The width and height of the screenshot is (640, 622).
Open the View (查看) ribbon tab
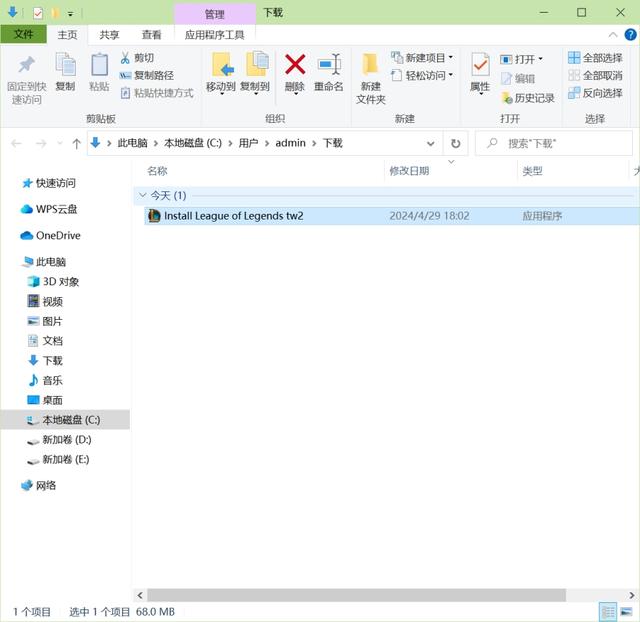[x=151, y=34]
